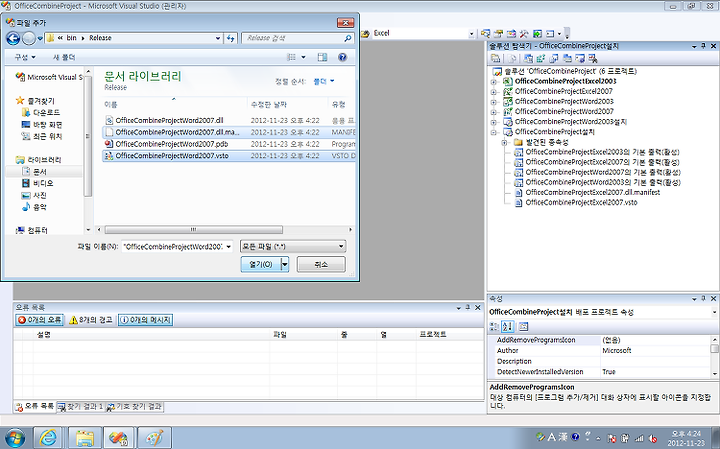720x449 pixels.
Task: Click the Release 검색 search field
Action: (x=292, y=39)
